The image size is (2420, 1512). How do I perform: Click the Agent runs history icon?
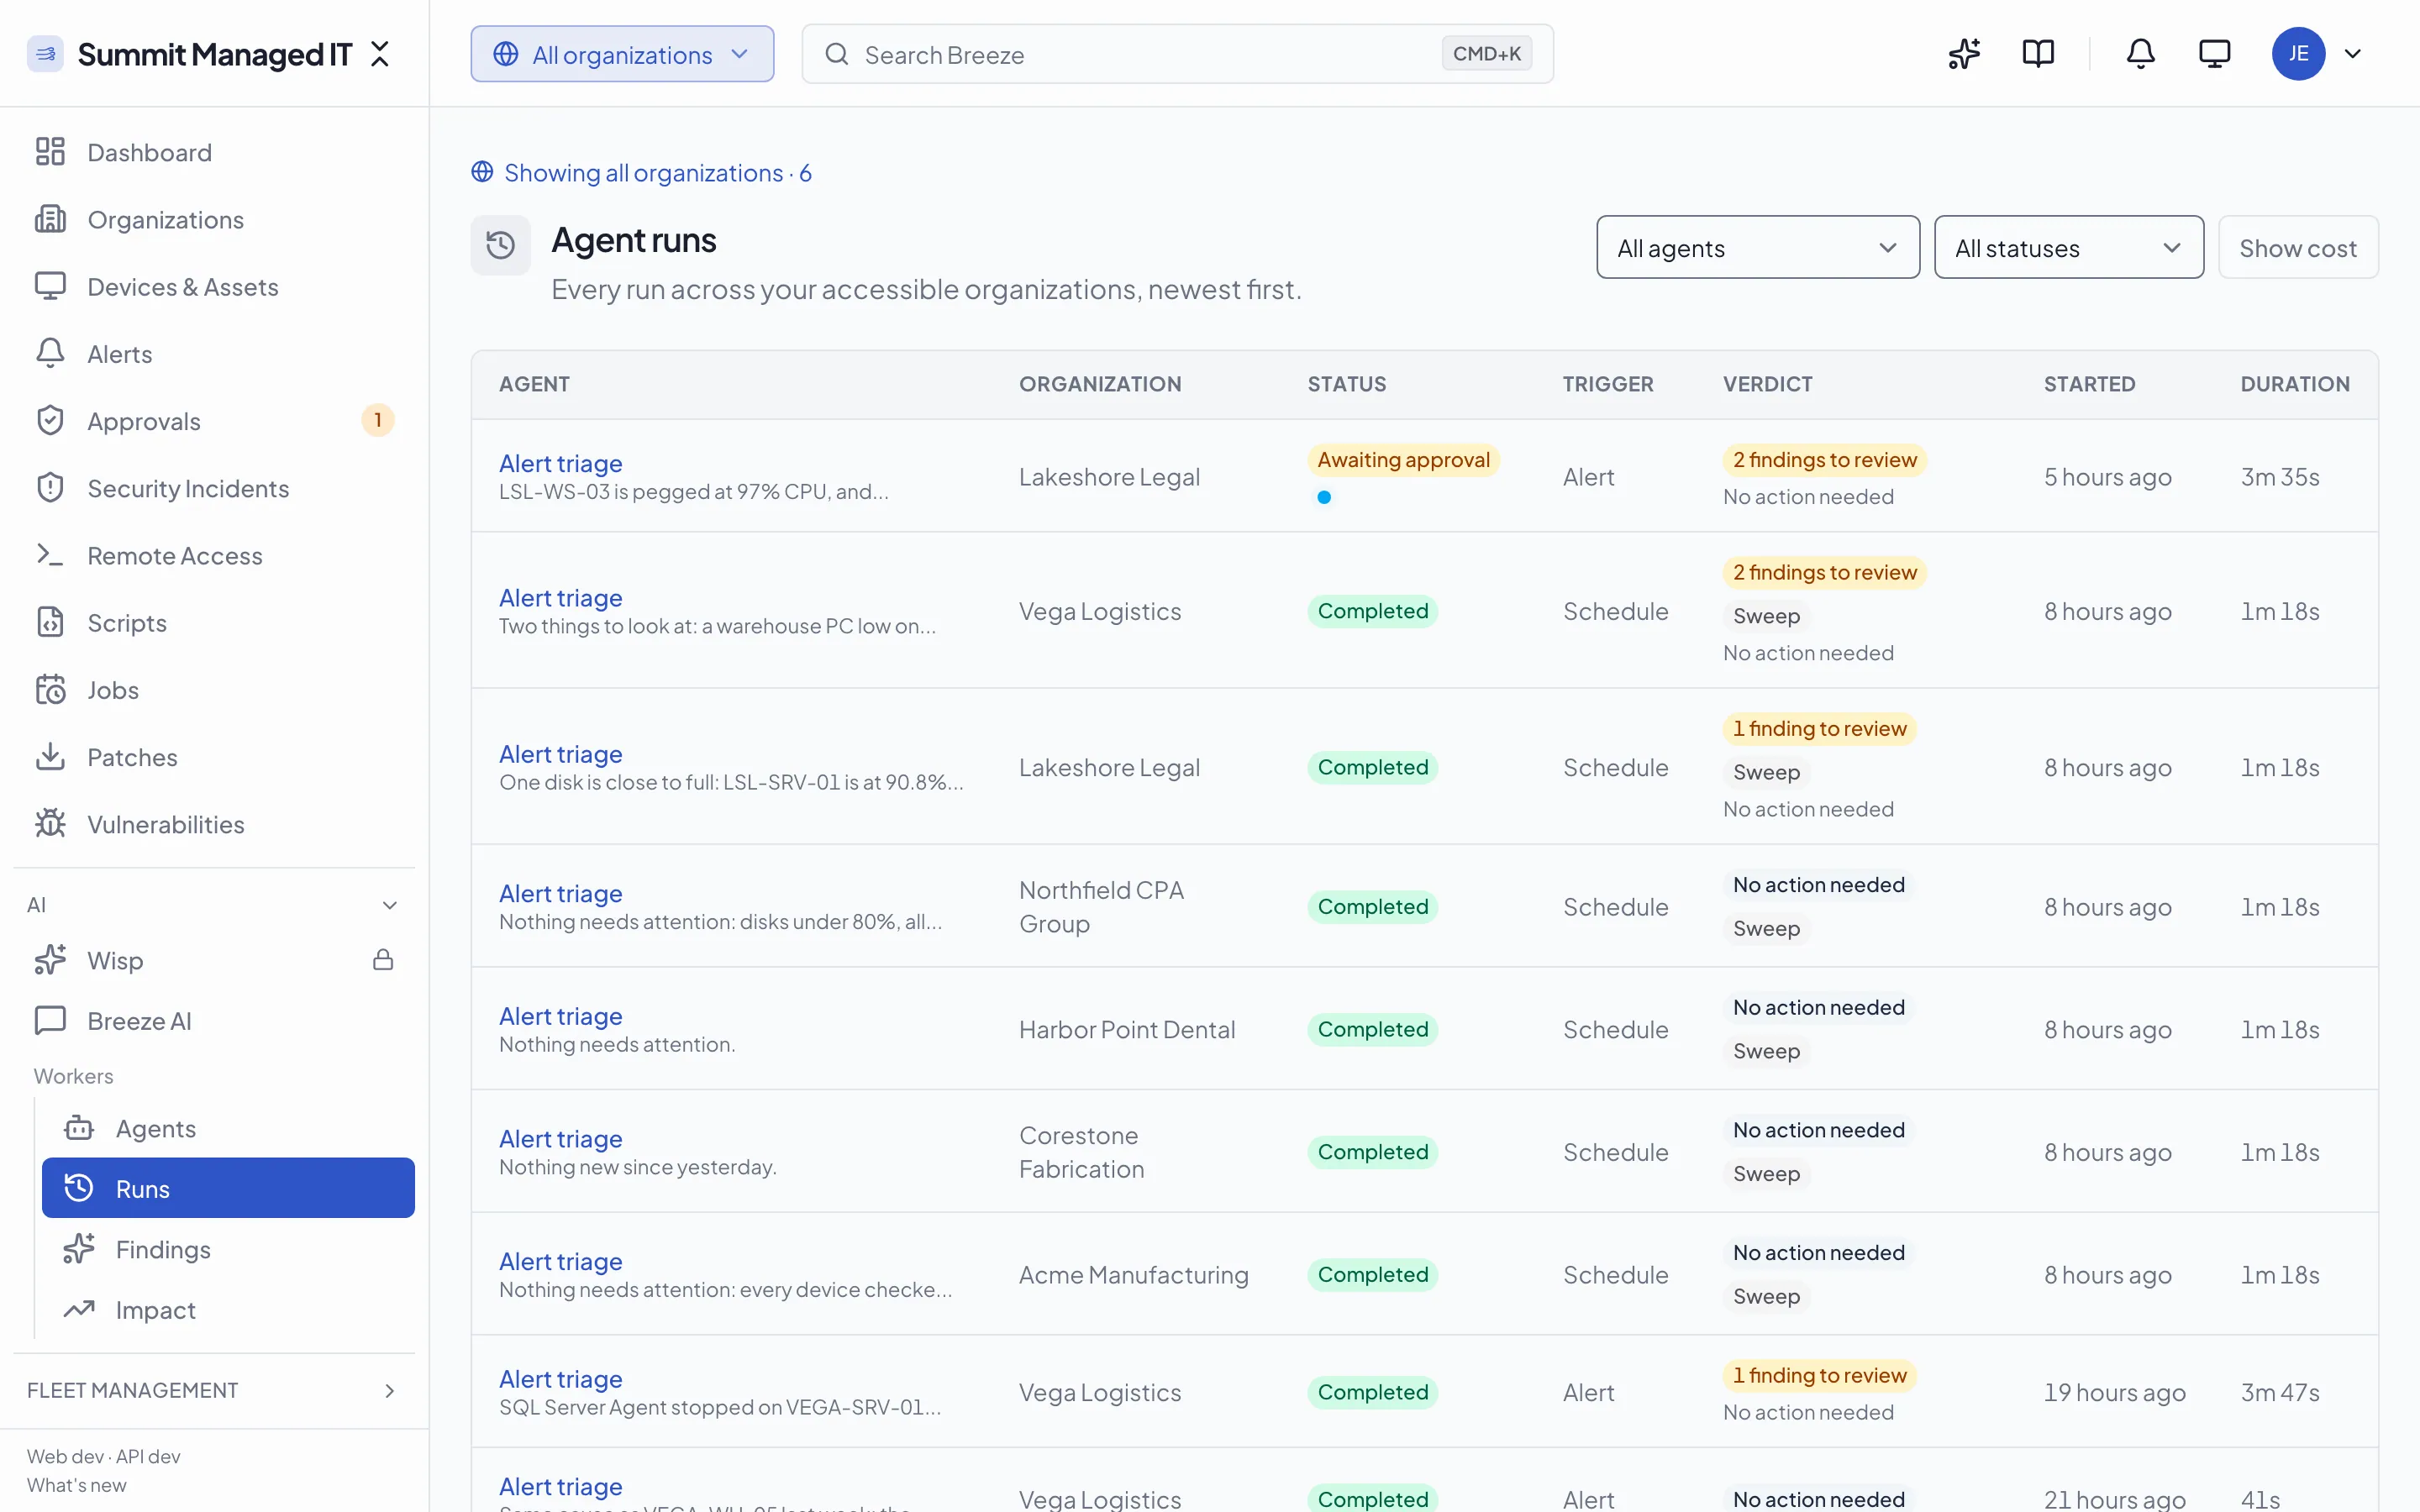point(501,245)
